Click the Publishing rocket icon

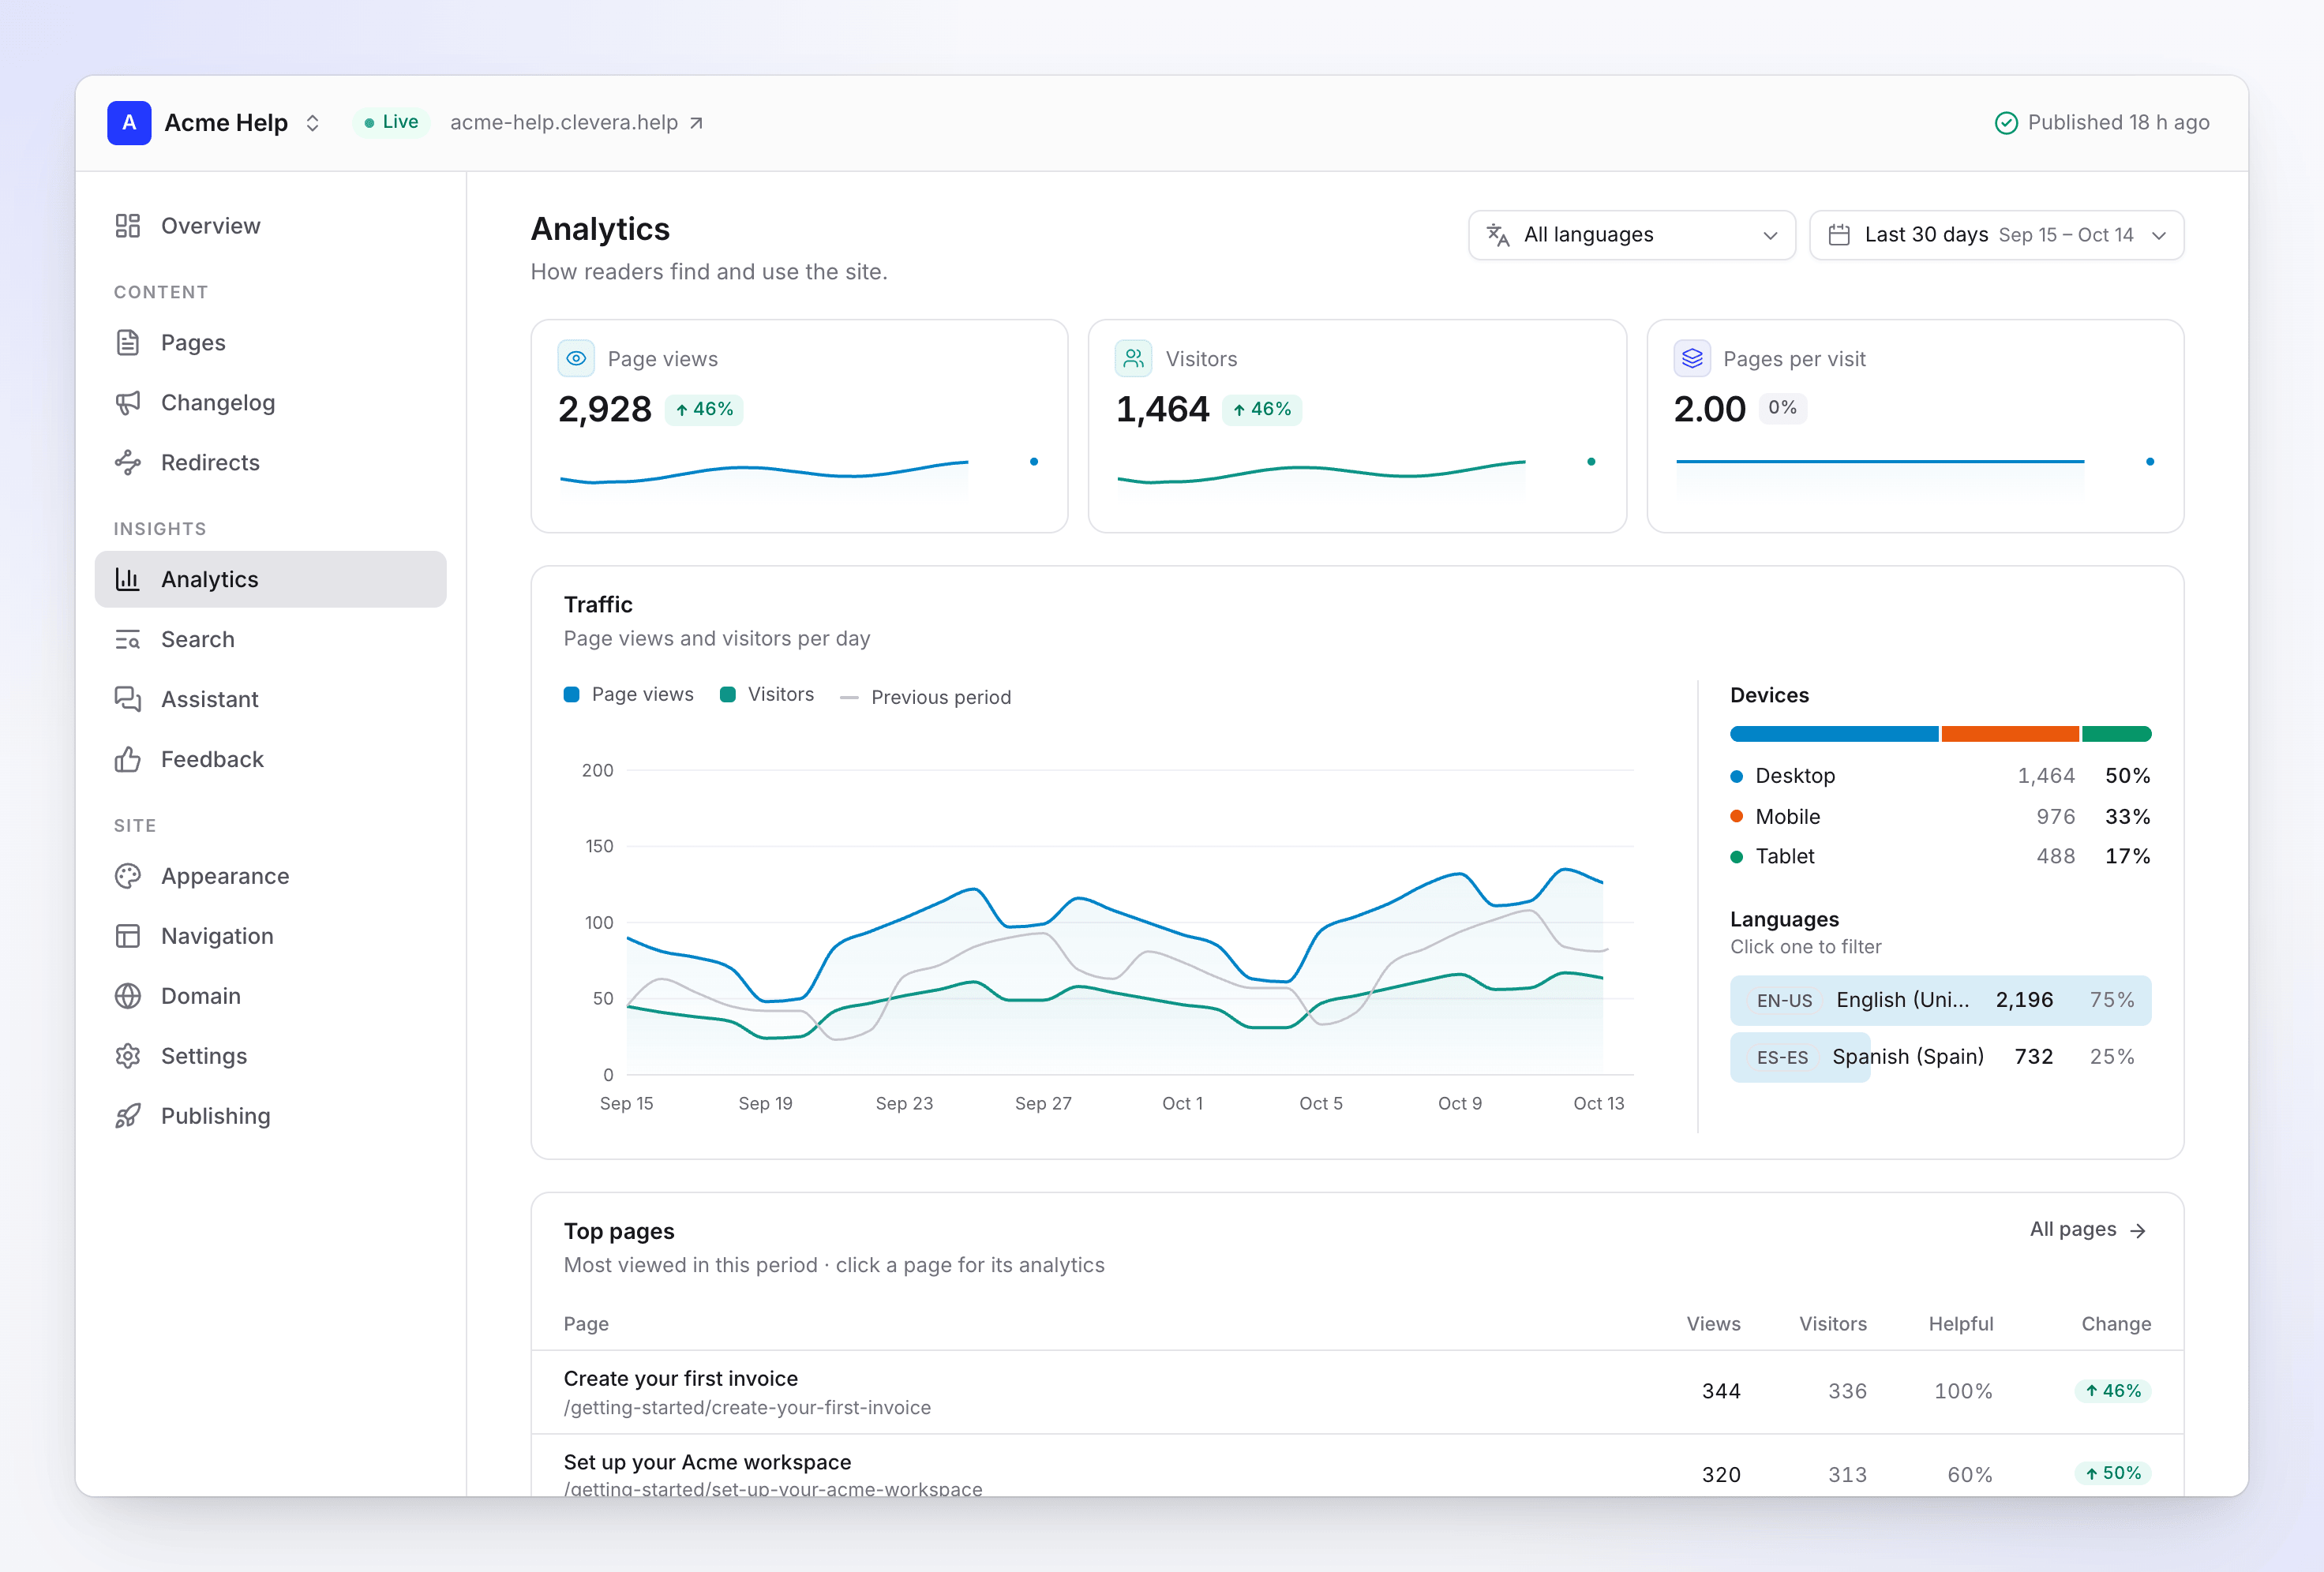point(127,1117)
